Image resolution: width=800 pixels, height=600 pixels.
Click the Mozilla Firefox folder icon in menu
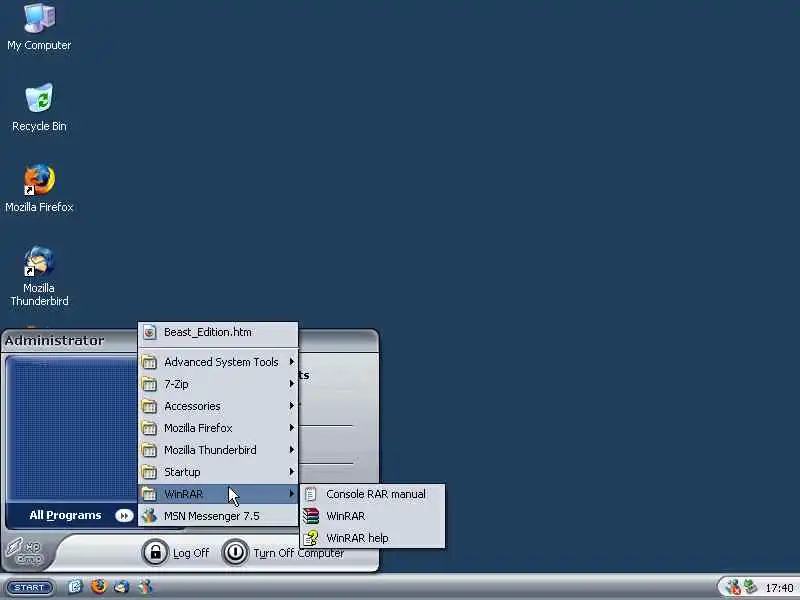(149, 428)
